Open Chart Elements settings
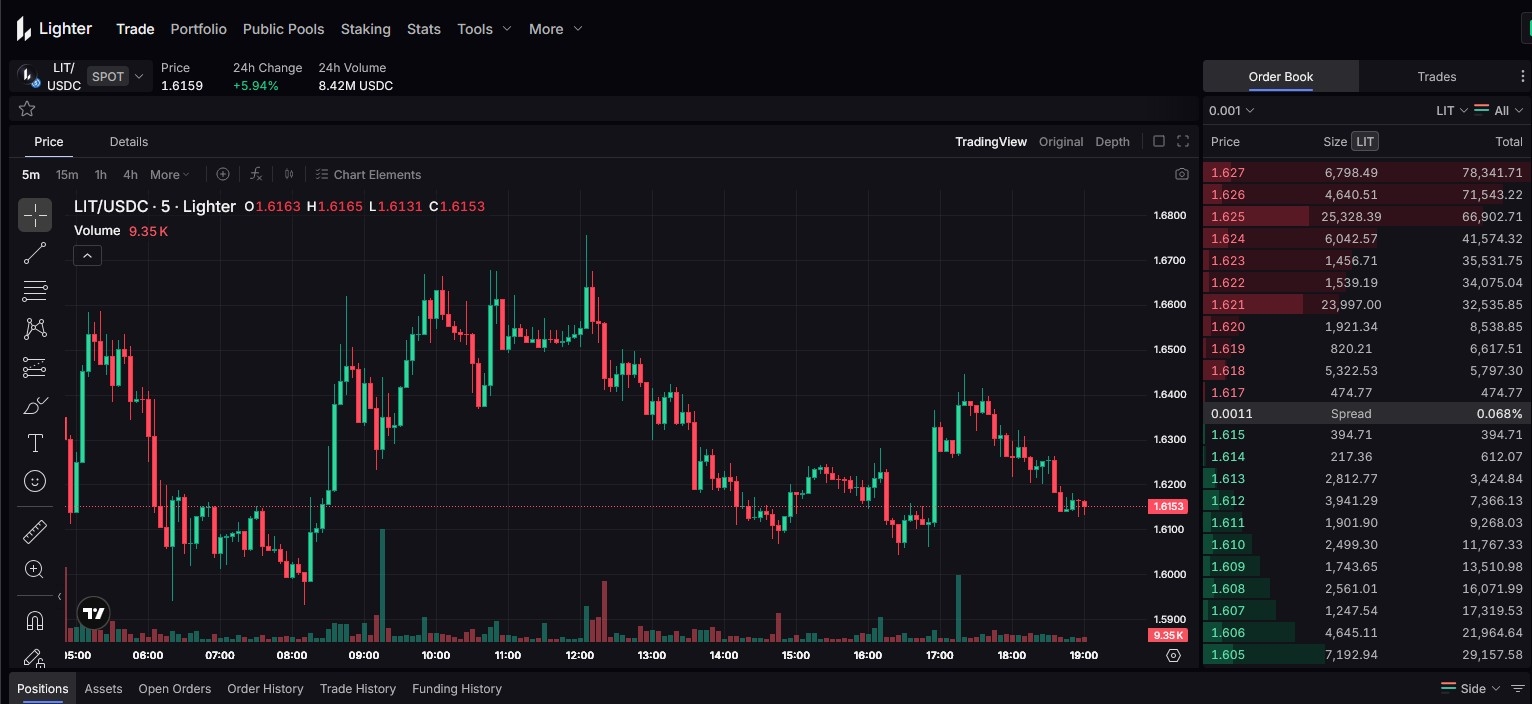The image size is (1532, 704). [x=368, y=174]
